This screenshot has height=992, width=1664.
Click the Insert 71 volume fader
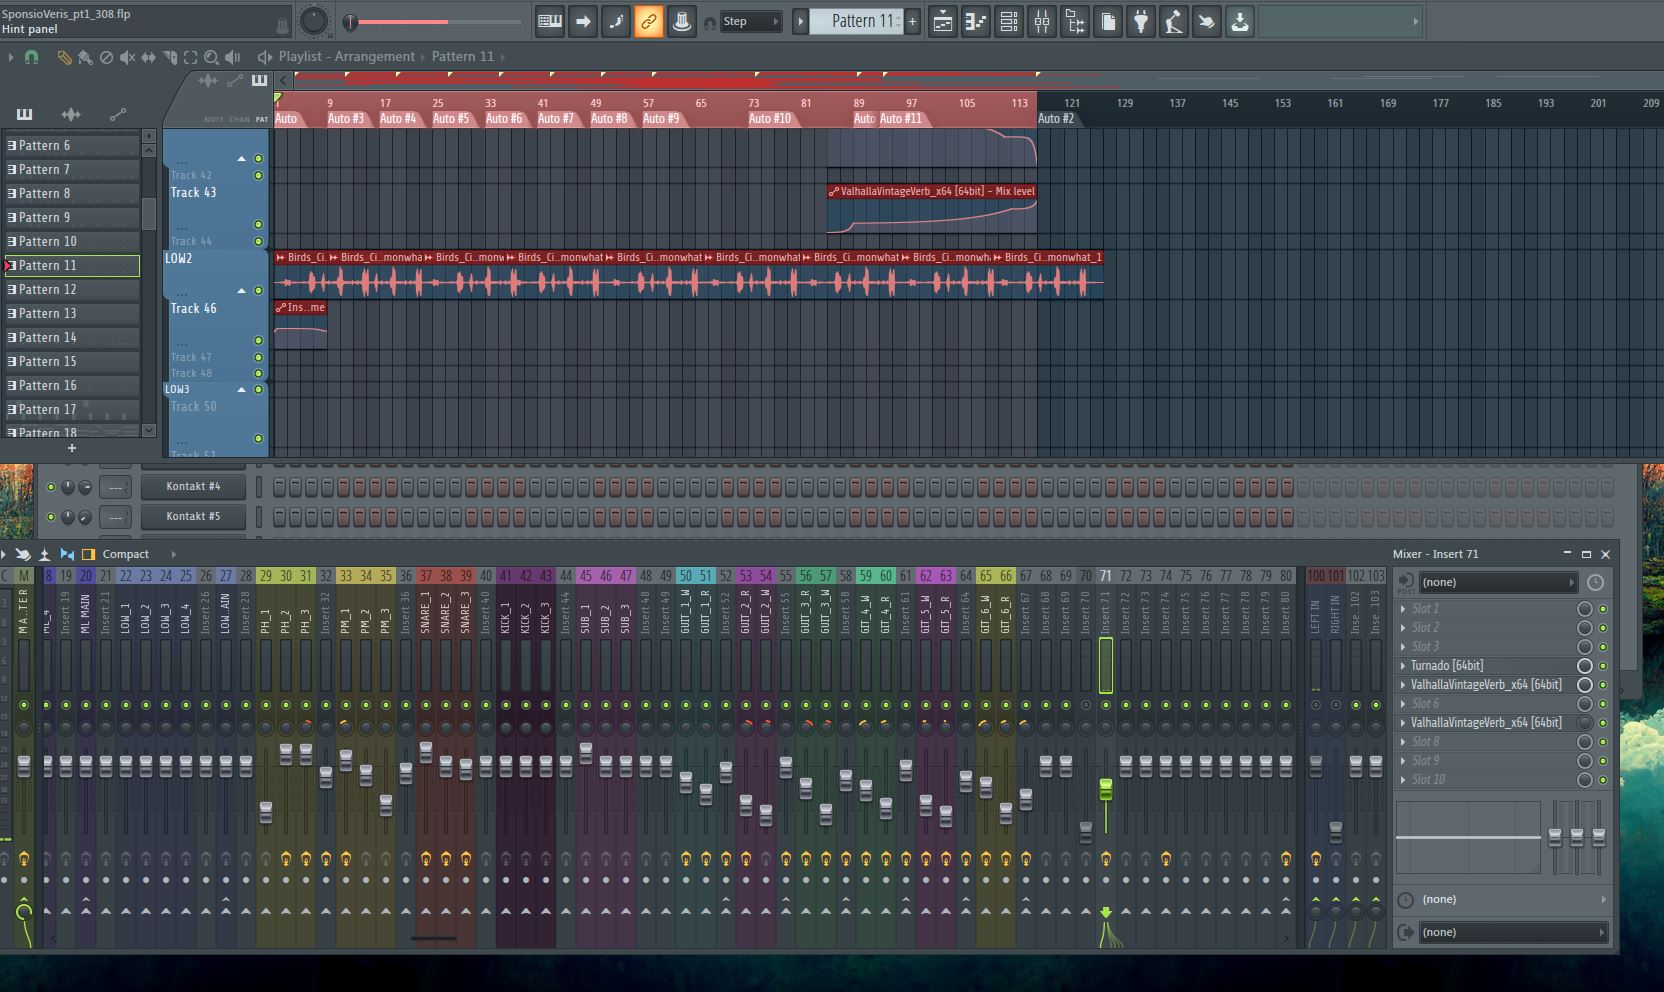pos(1105,790)
